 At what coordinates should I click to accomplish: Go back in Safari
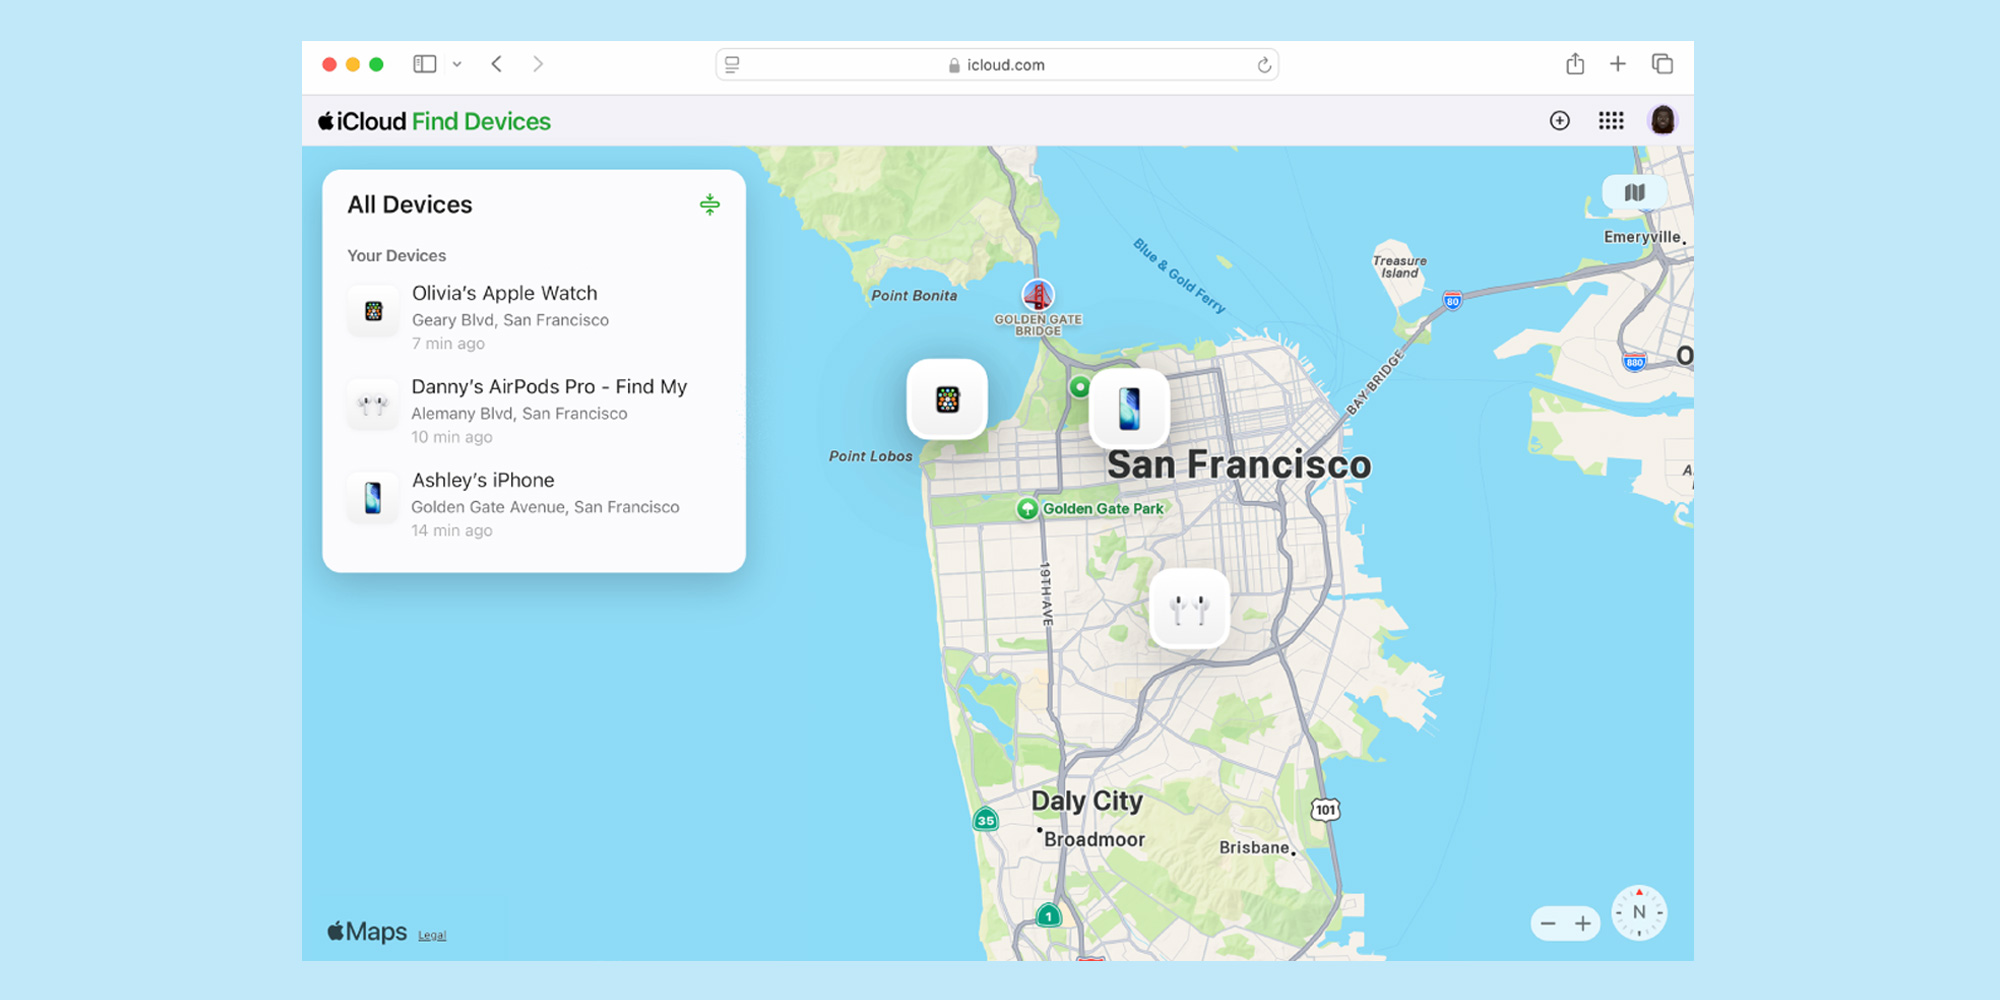tap(497, 64)
